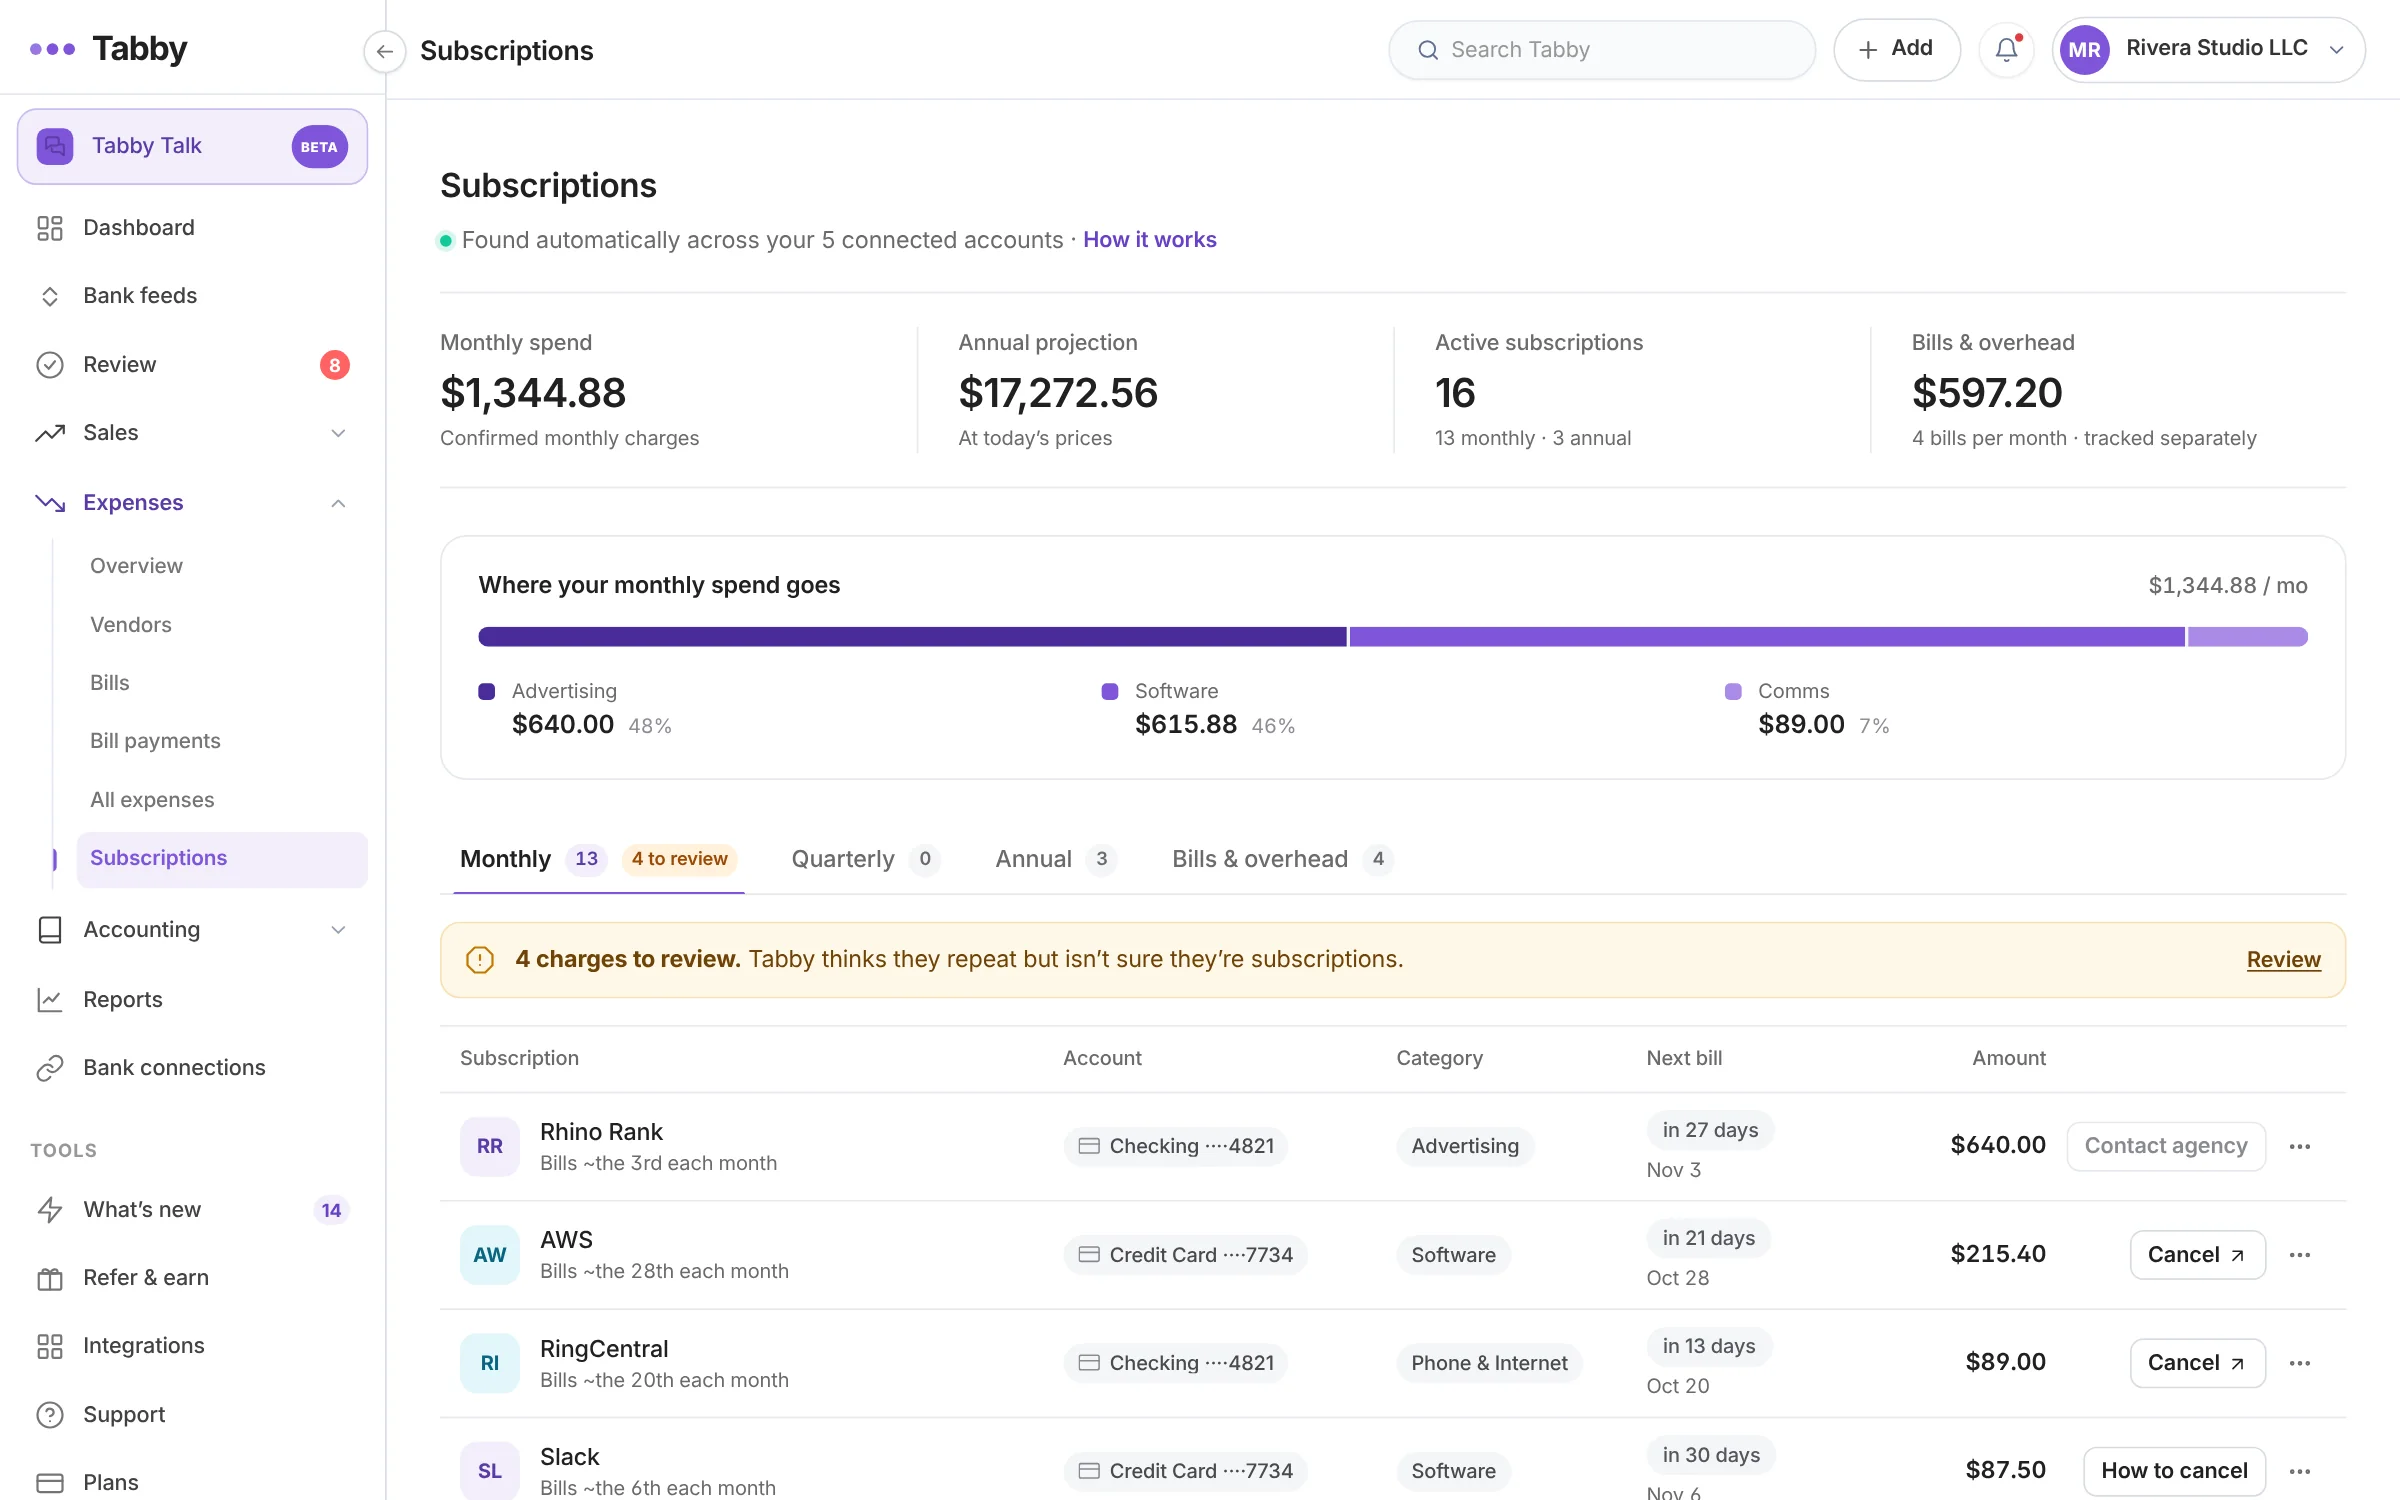The height and width of the screenshot is (1500, 2400).
Task: Open Bank feeds page
Action: [x=192, y=296]
